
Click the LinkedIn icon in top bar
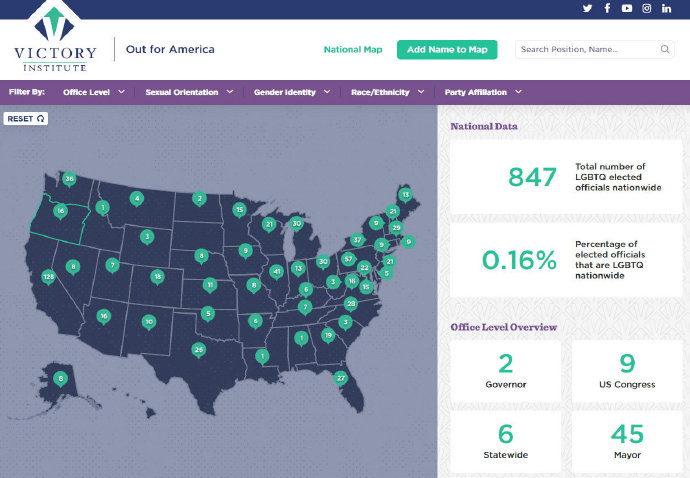tap(667, 9)
